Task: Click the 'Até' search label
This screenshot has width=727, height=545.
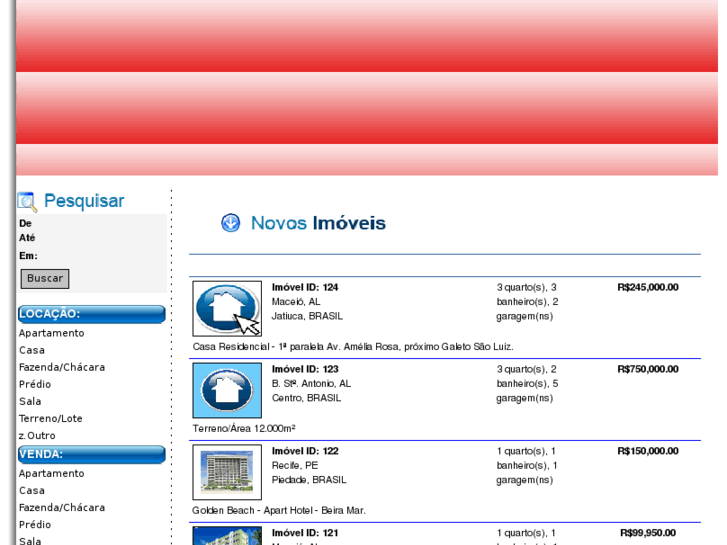Action: [27, 237]
